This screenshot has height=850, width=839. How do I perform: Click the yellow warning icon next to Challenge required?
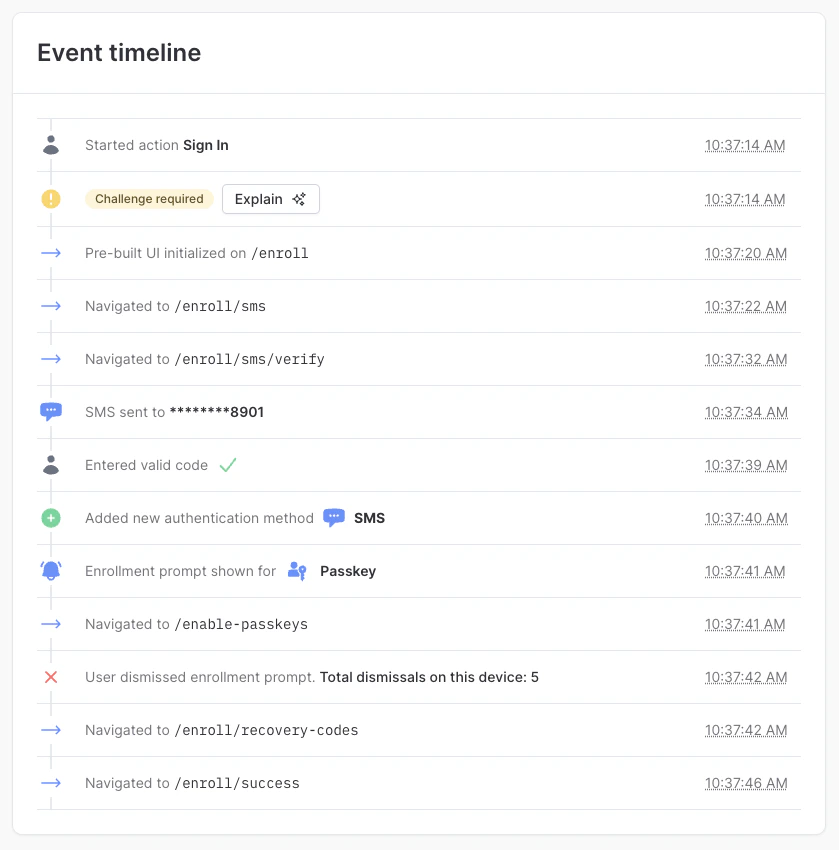point(51,199)
